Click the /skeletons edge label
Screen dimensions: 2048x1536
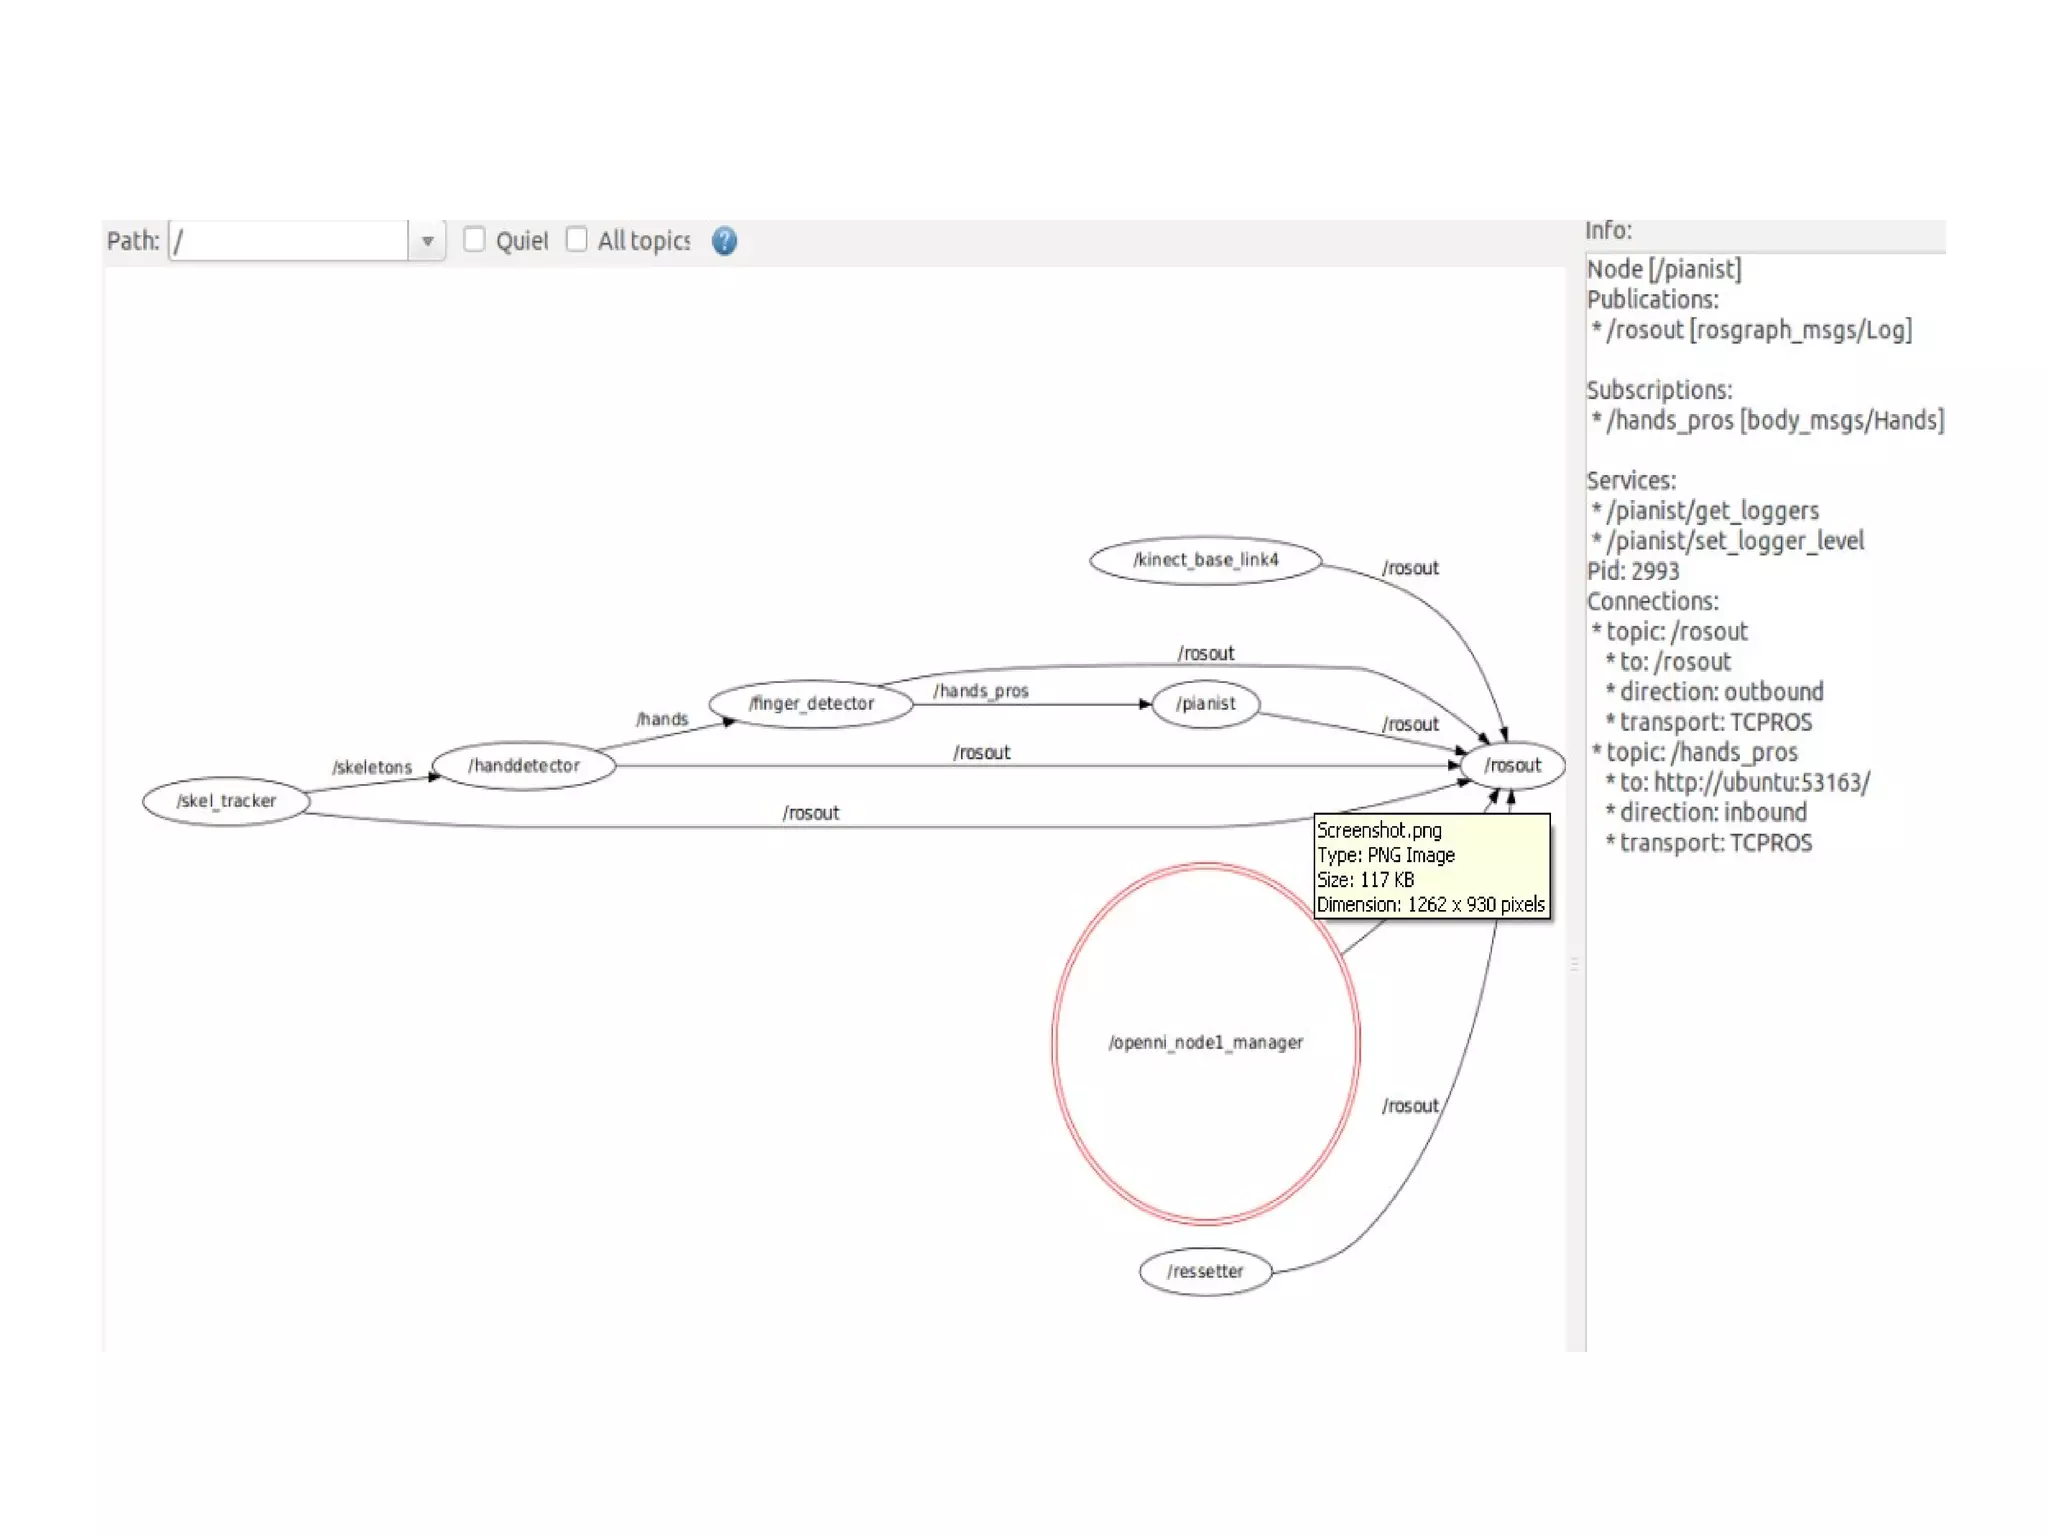(x=372, y=767)
